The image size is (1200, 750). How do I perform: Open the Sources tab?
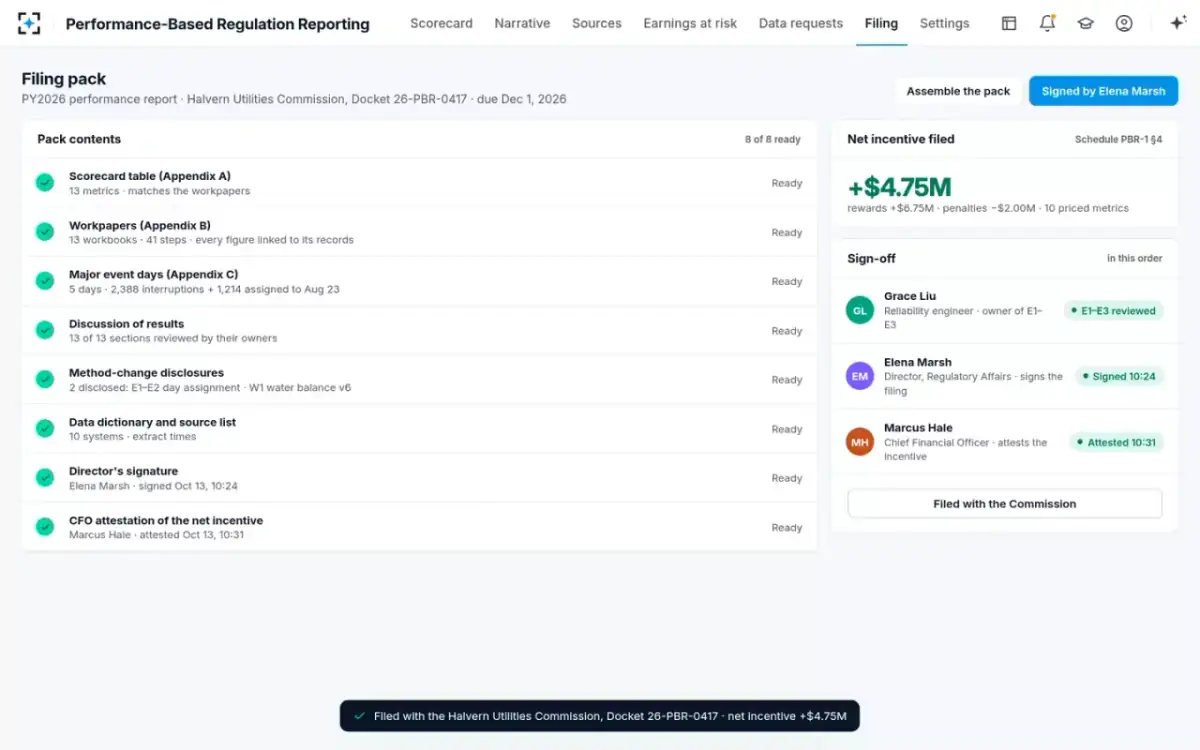click(x=597, y=23)
